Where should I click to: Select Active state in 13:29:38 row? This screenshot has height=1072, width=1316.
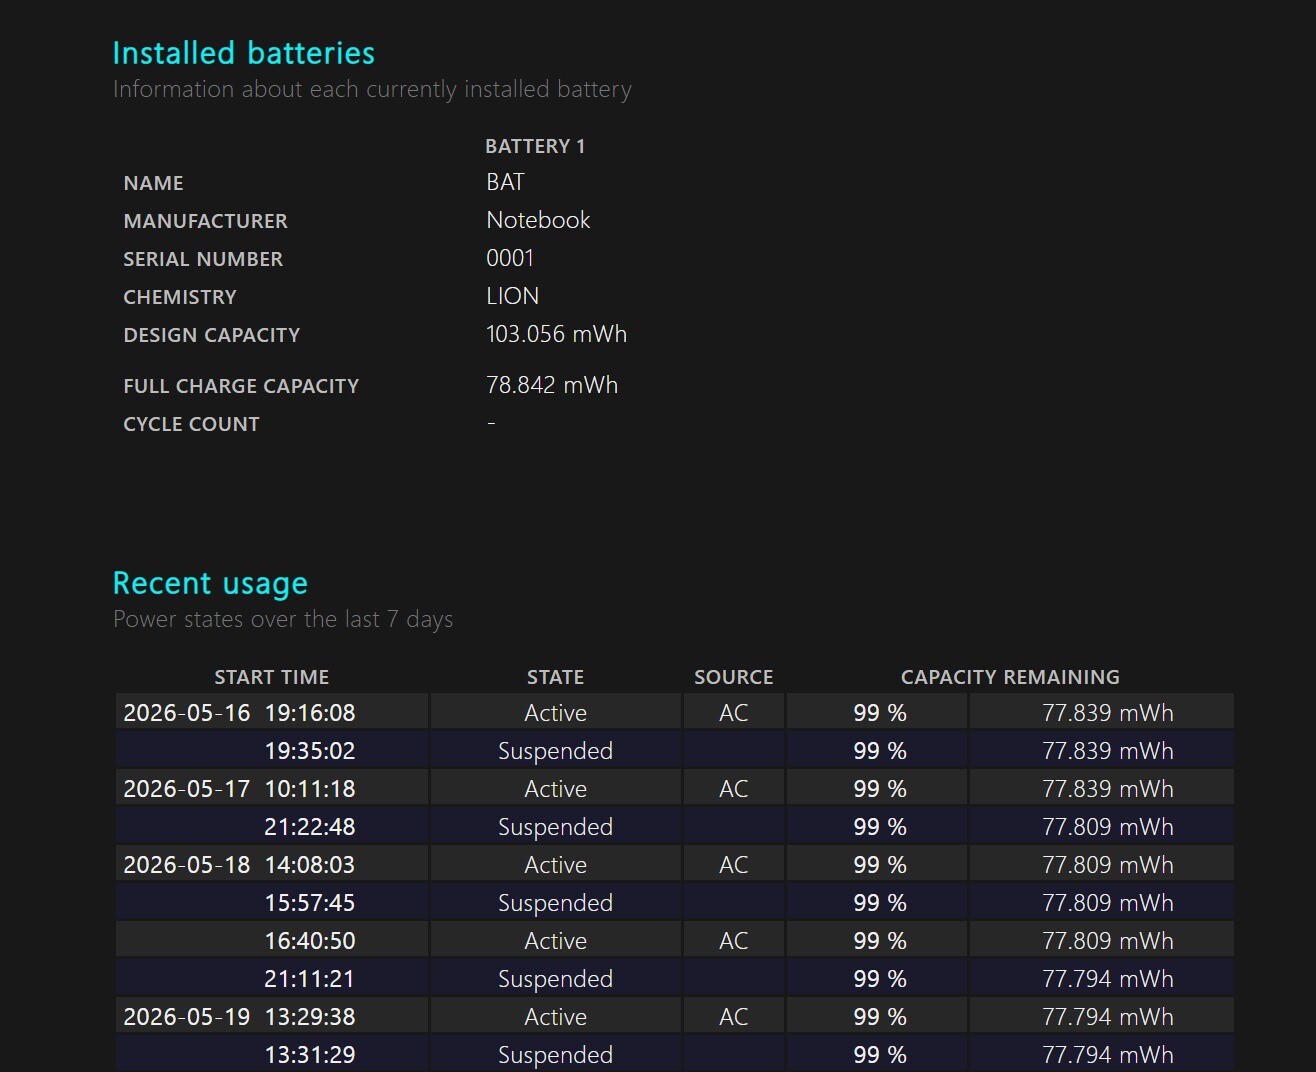click(x=556, y=1015)
